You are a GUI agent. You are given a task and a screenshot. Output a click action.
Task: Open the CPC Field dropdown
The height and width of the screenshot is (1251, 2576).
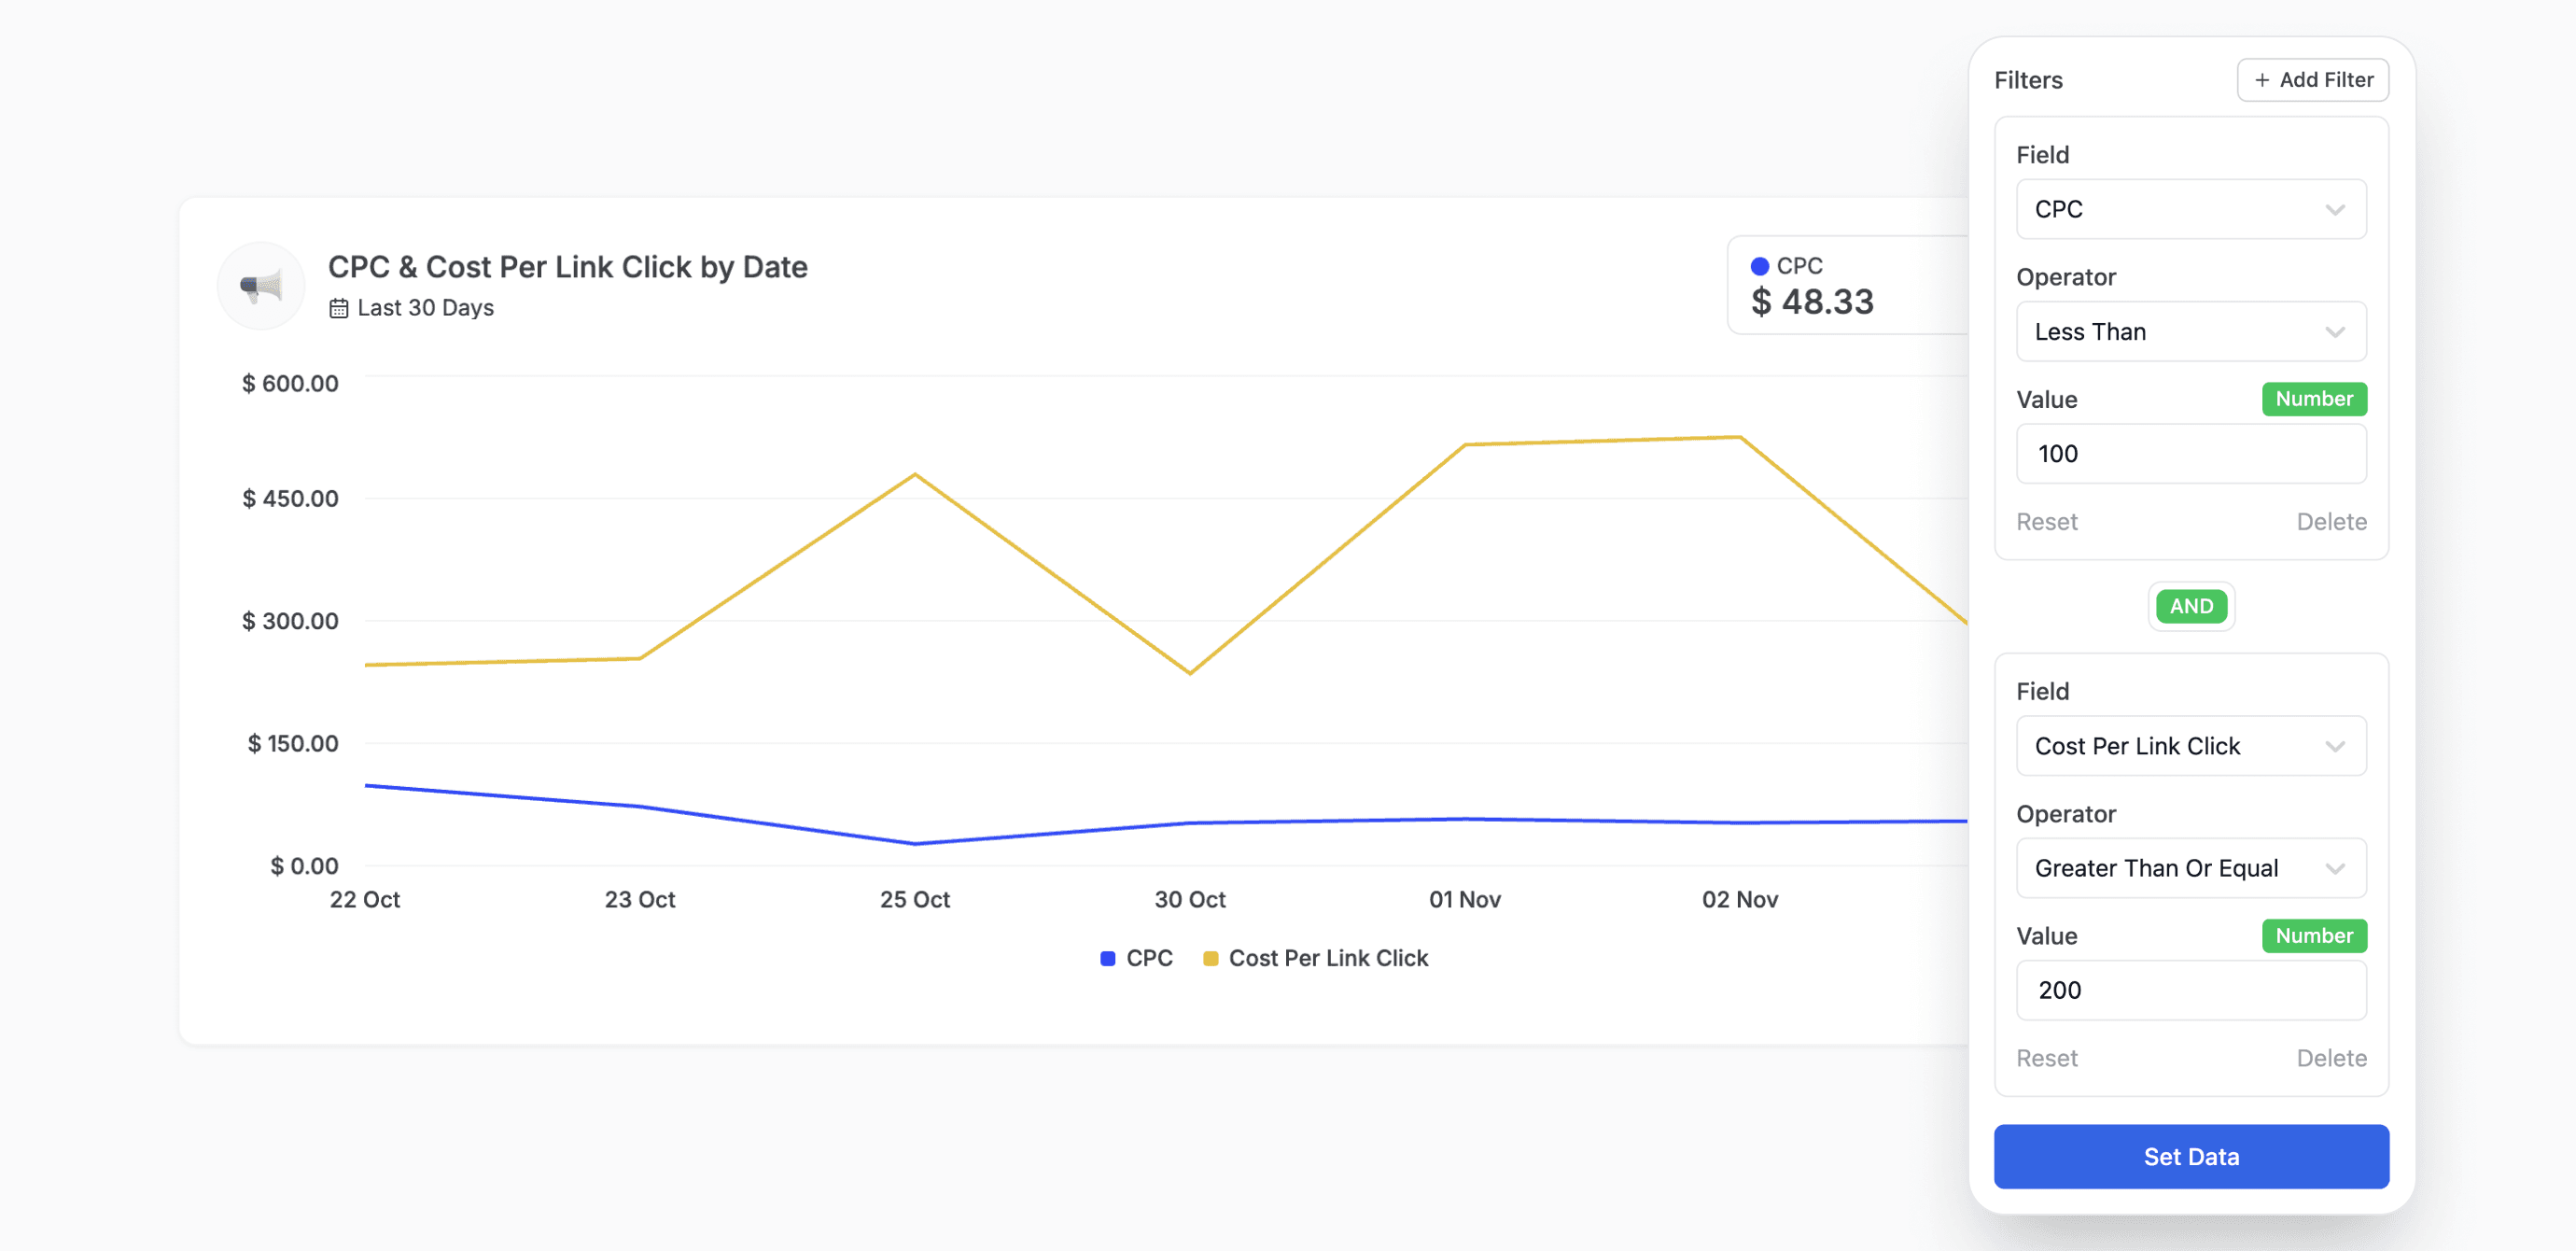[2191, 209]
